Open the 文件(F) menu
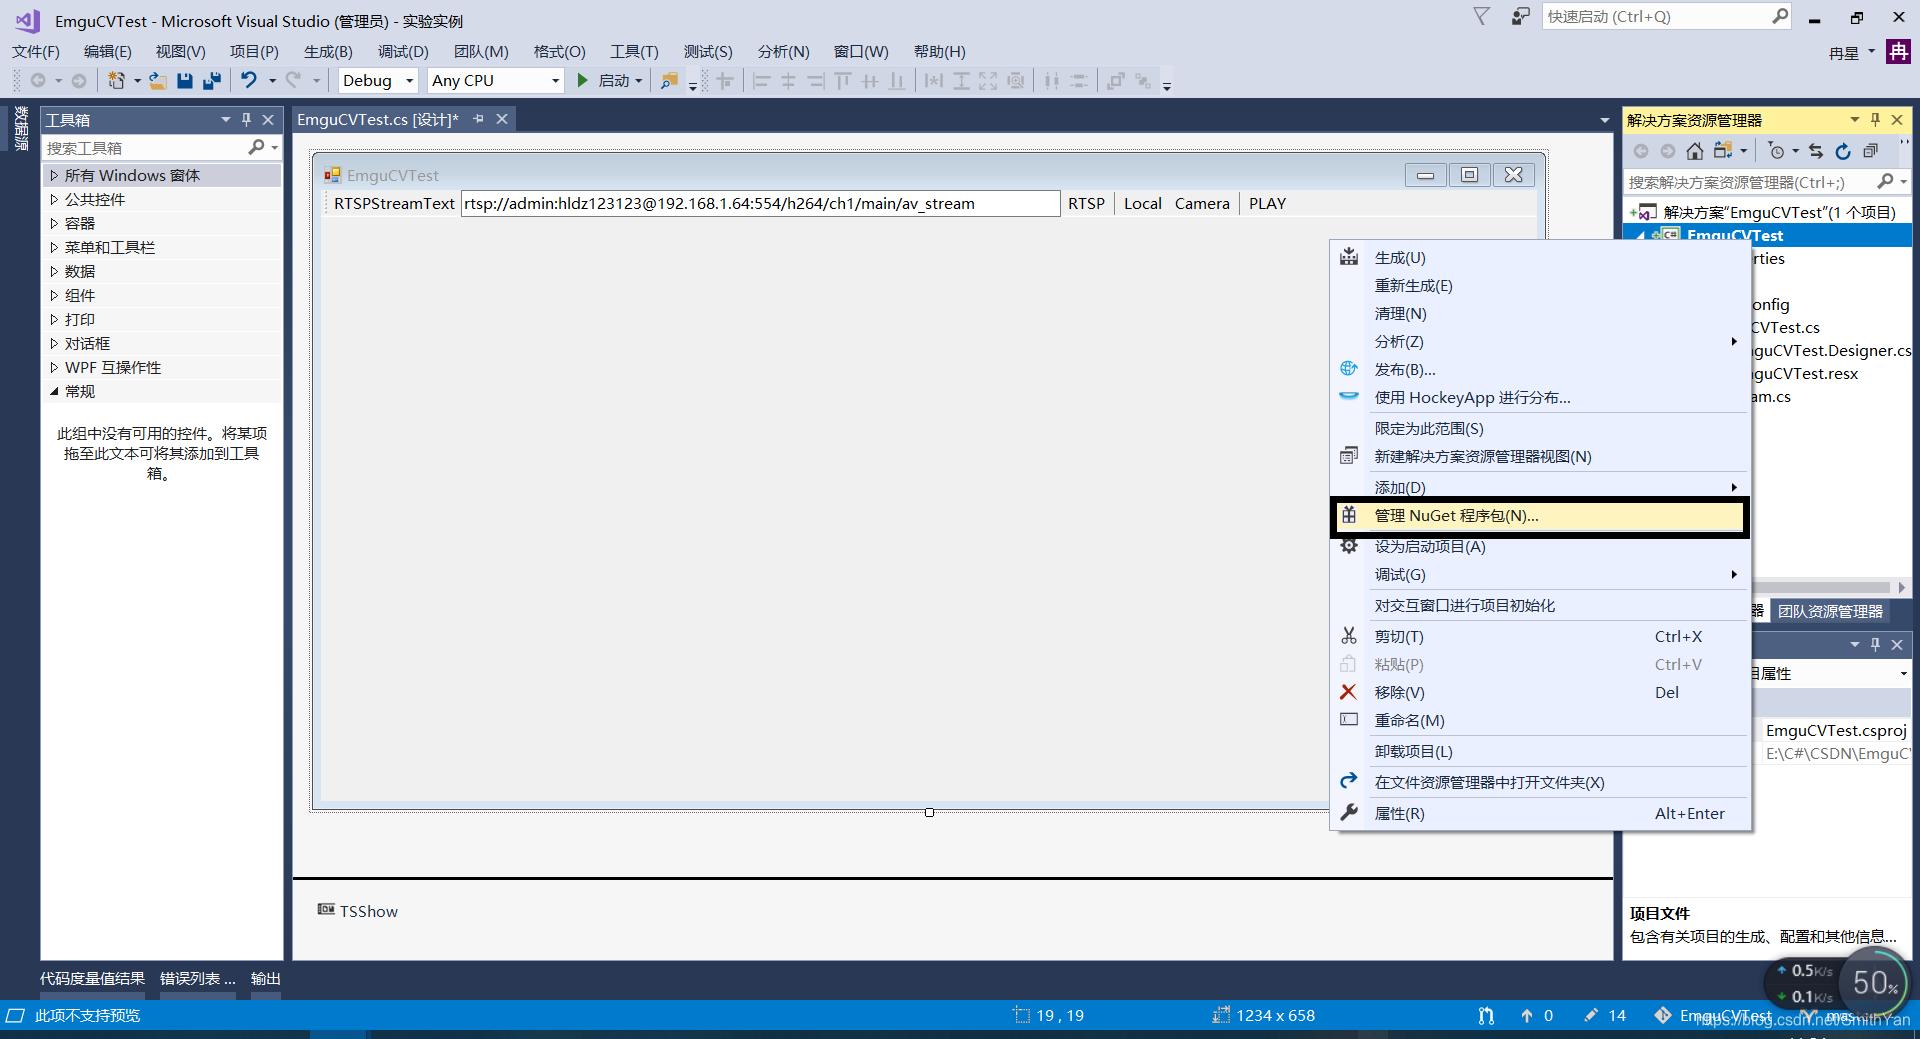 coord(36,51)
